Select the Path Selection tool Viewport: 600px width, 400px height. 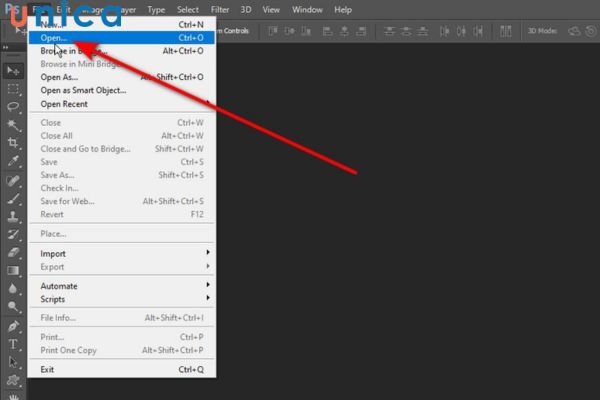13,362
